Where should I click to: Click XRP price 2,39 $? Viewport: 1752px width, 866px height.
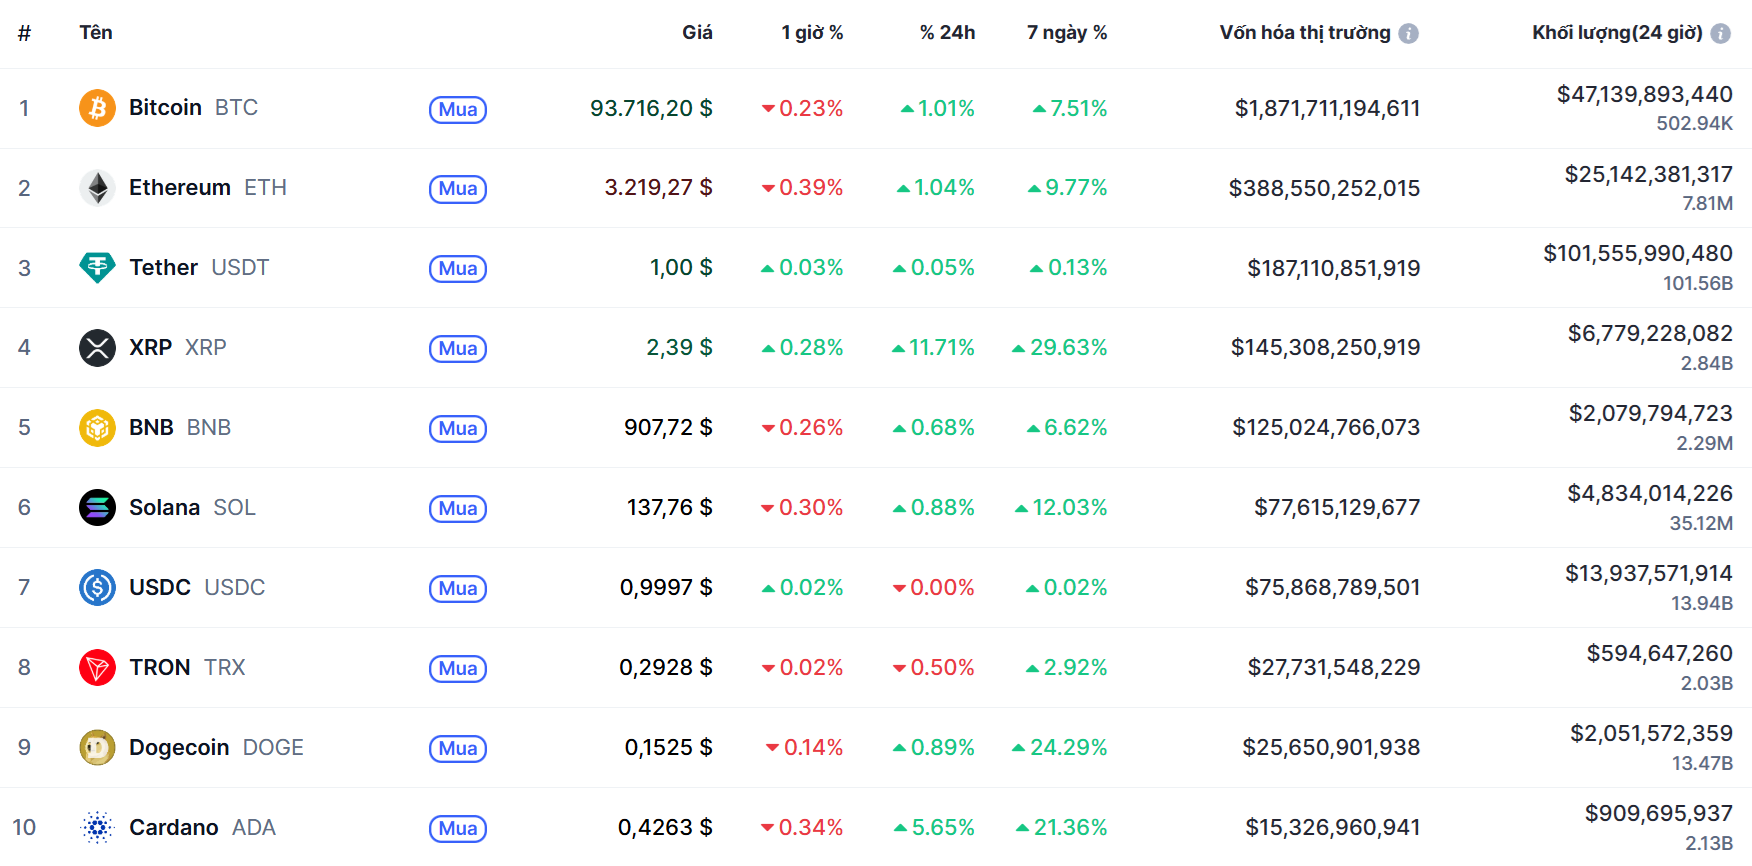679,348
